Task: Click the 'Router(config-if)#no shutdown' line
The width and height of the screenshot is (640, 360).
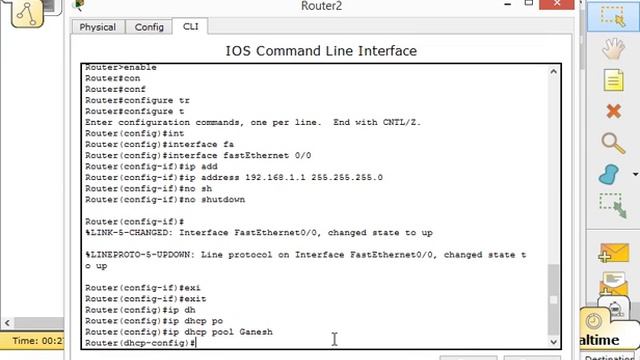Action: (x=165, y=200)
